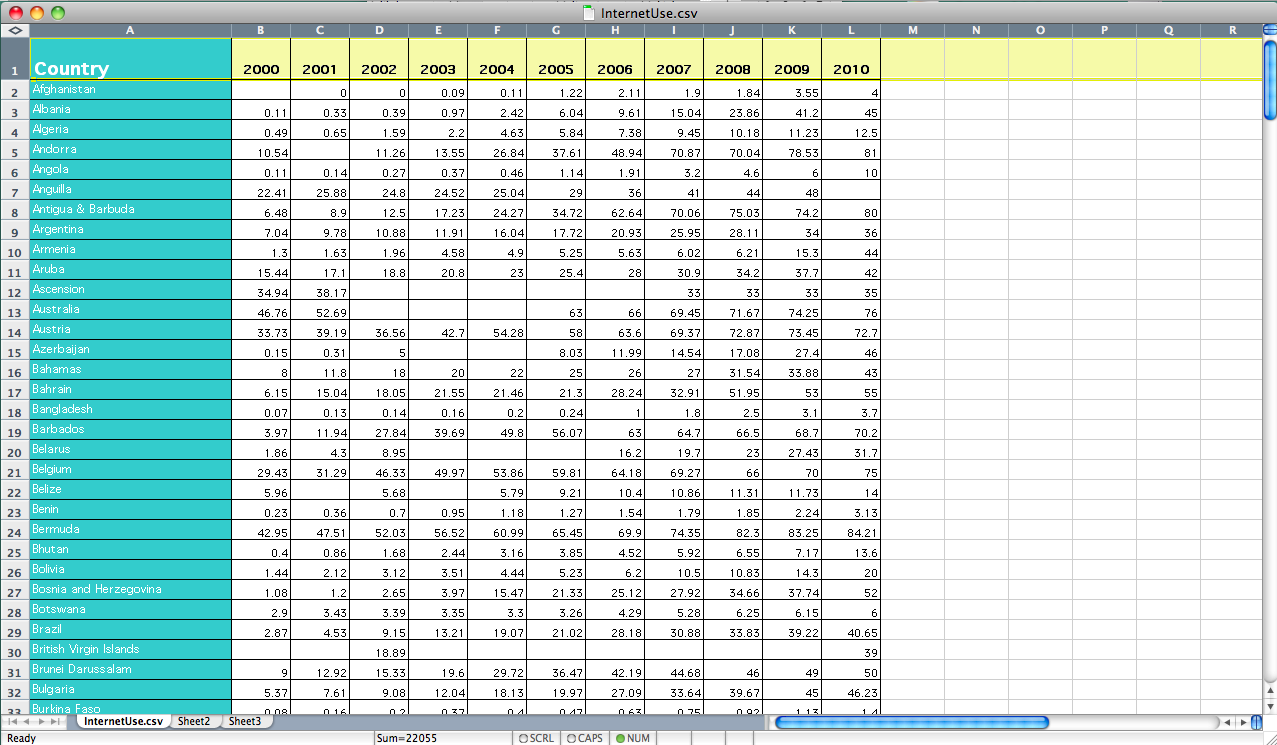Click the vertical scroll down arrow
The width and height of the screenshot is (1277, 745).
(1269, 704)
